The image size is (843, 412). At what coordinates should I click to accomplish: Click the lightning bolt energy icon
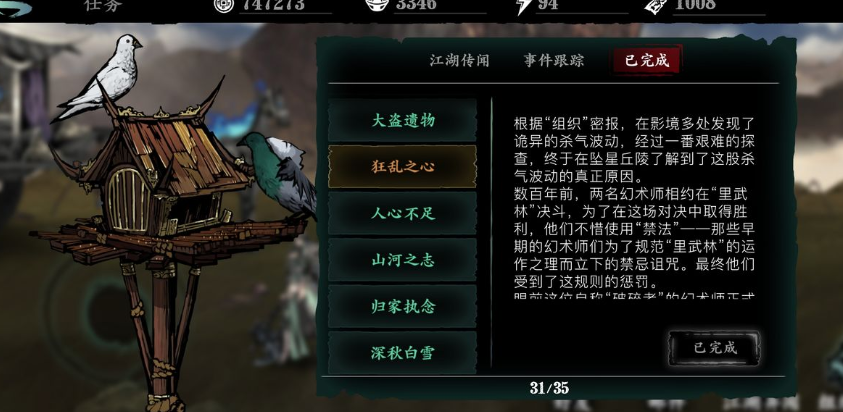[x=524, y=5]
